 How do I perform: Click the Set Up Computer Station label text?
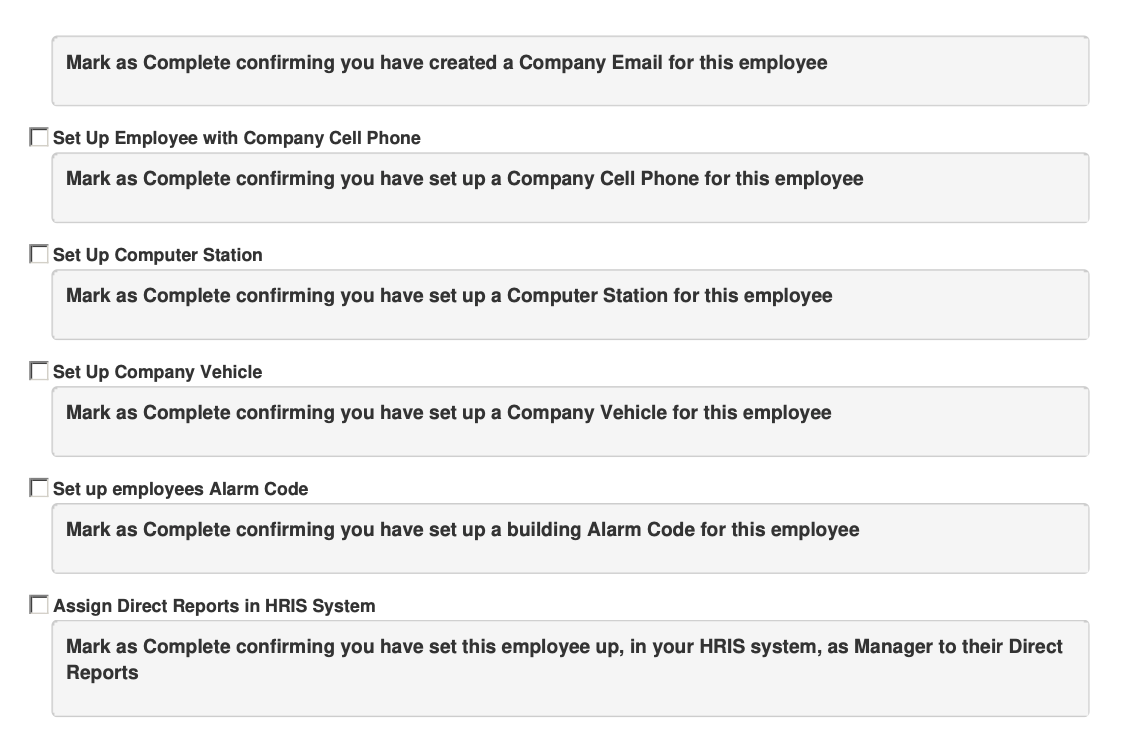[158, 255]
